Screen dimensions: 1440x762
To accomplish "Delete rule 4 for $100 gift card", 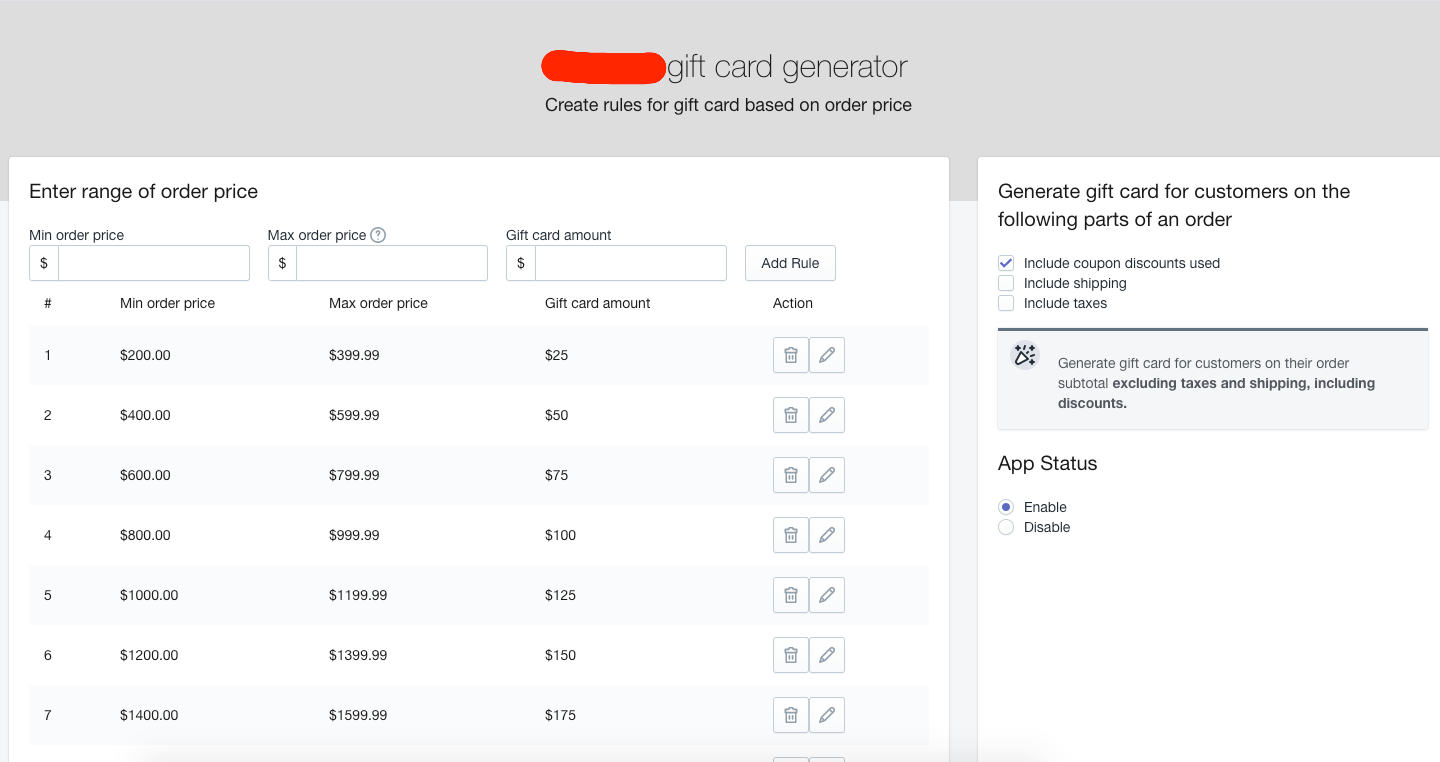I will click(x=790, y=535).
